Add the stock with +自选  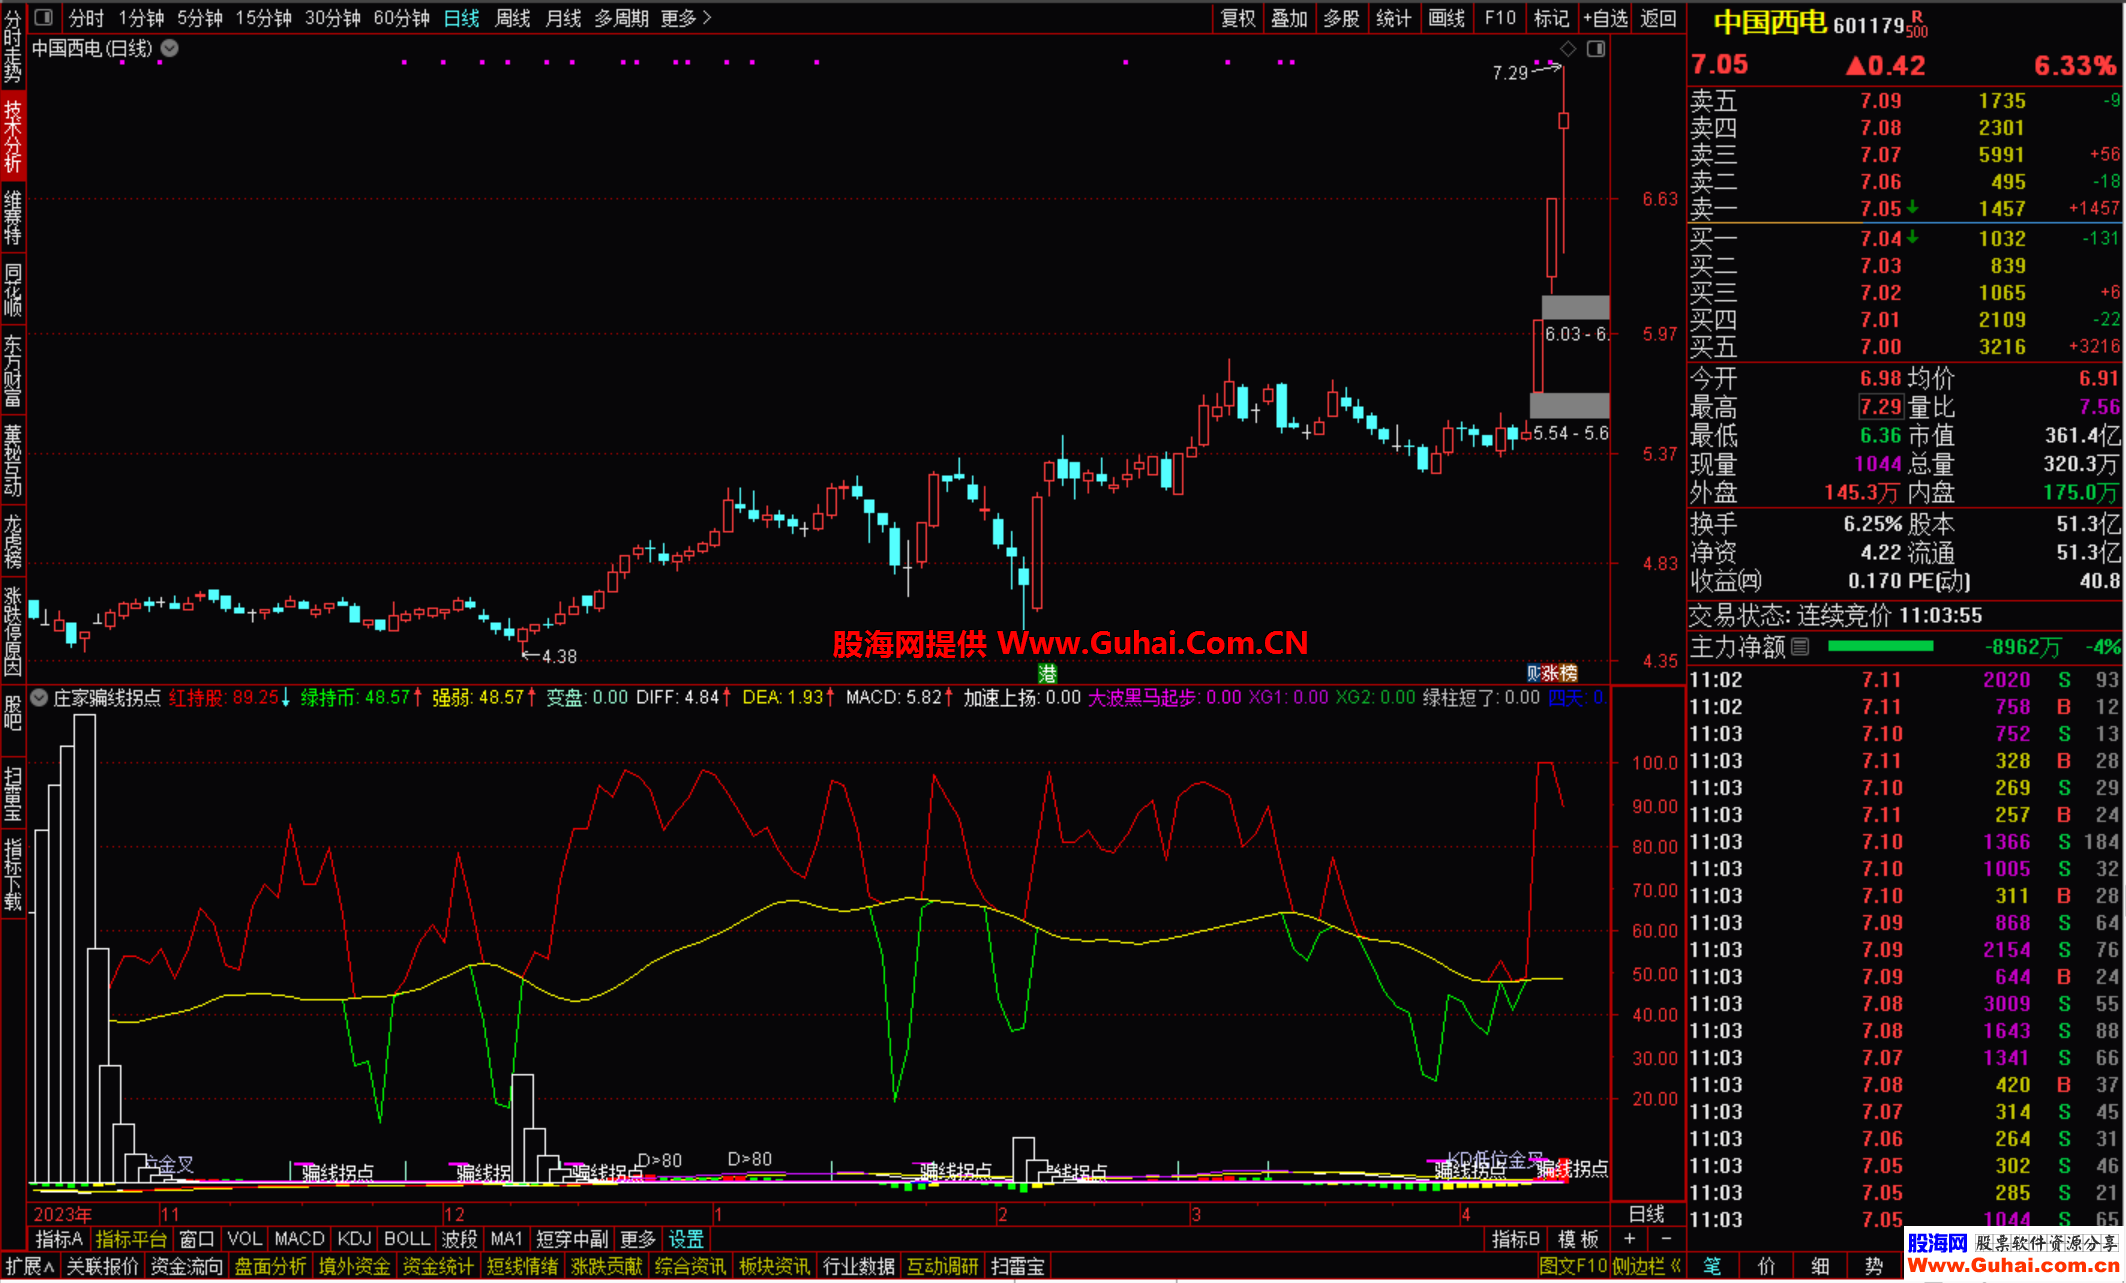click(x=1605, y=18)
